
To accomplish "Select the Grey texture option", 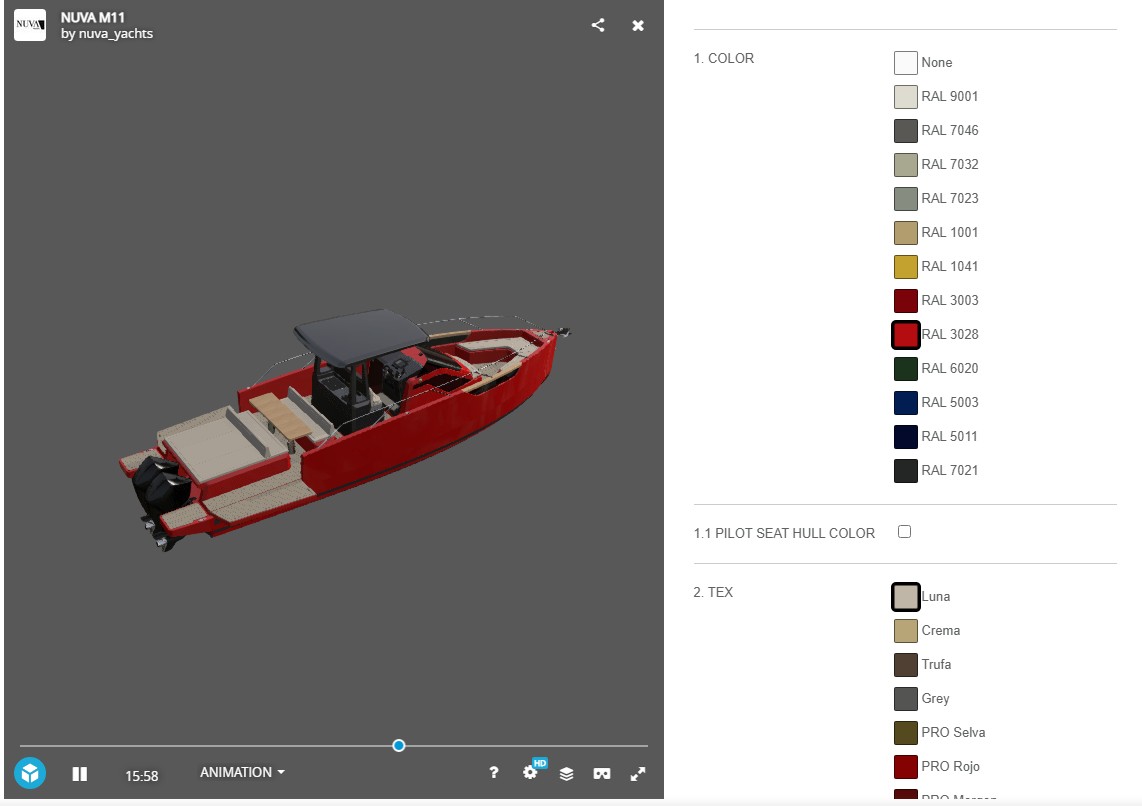I will [904, 698].
